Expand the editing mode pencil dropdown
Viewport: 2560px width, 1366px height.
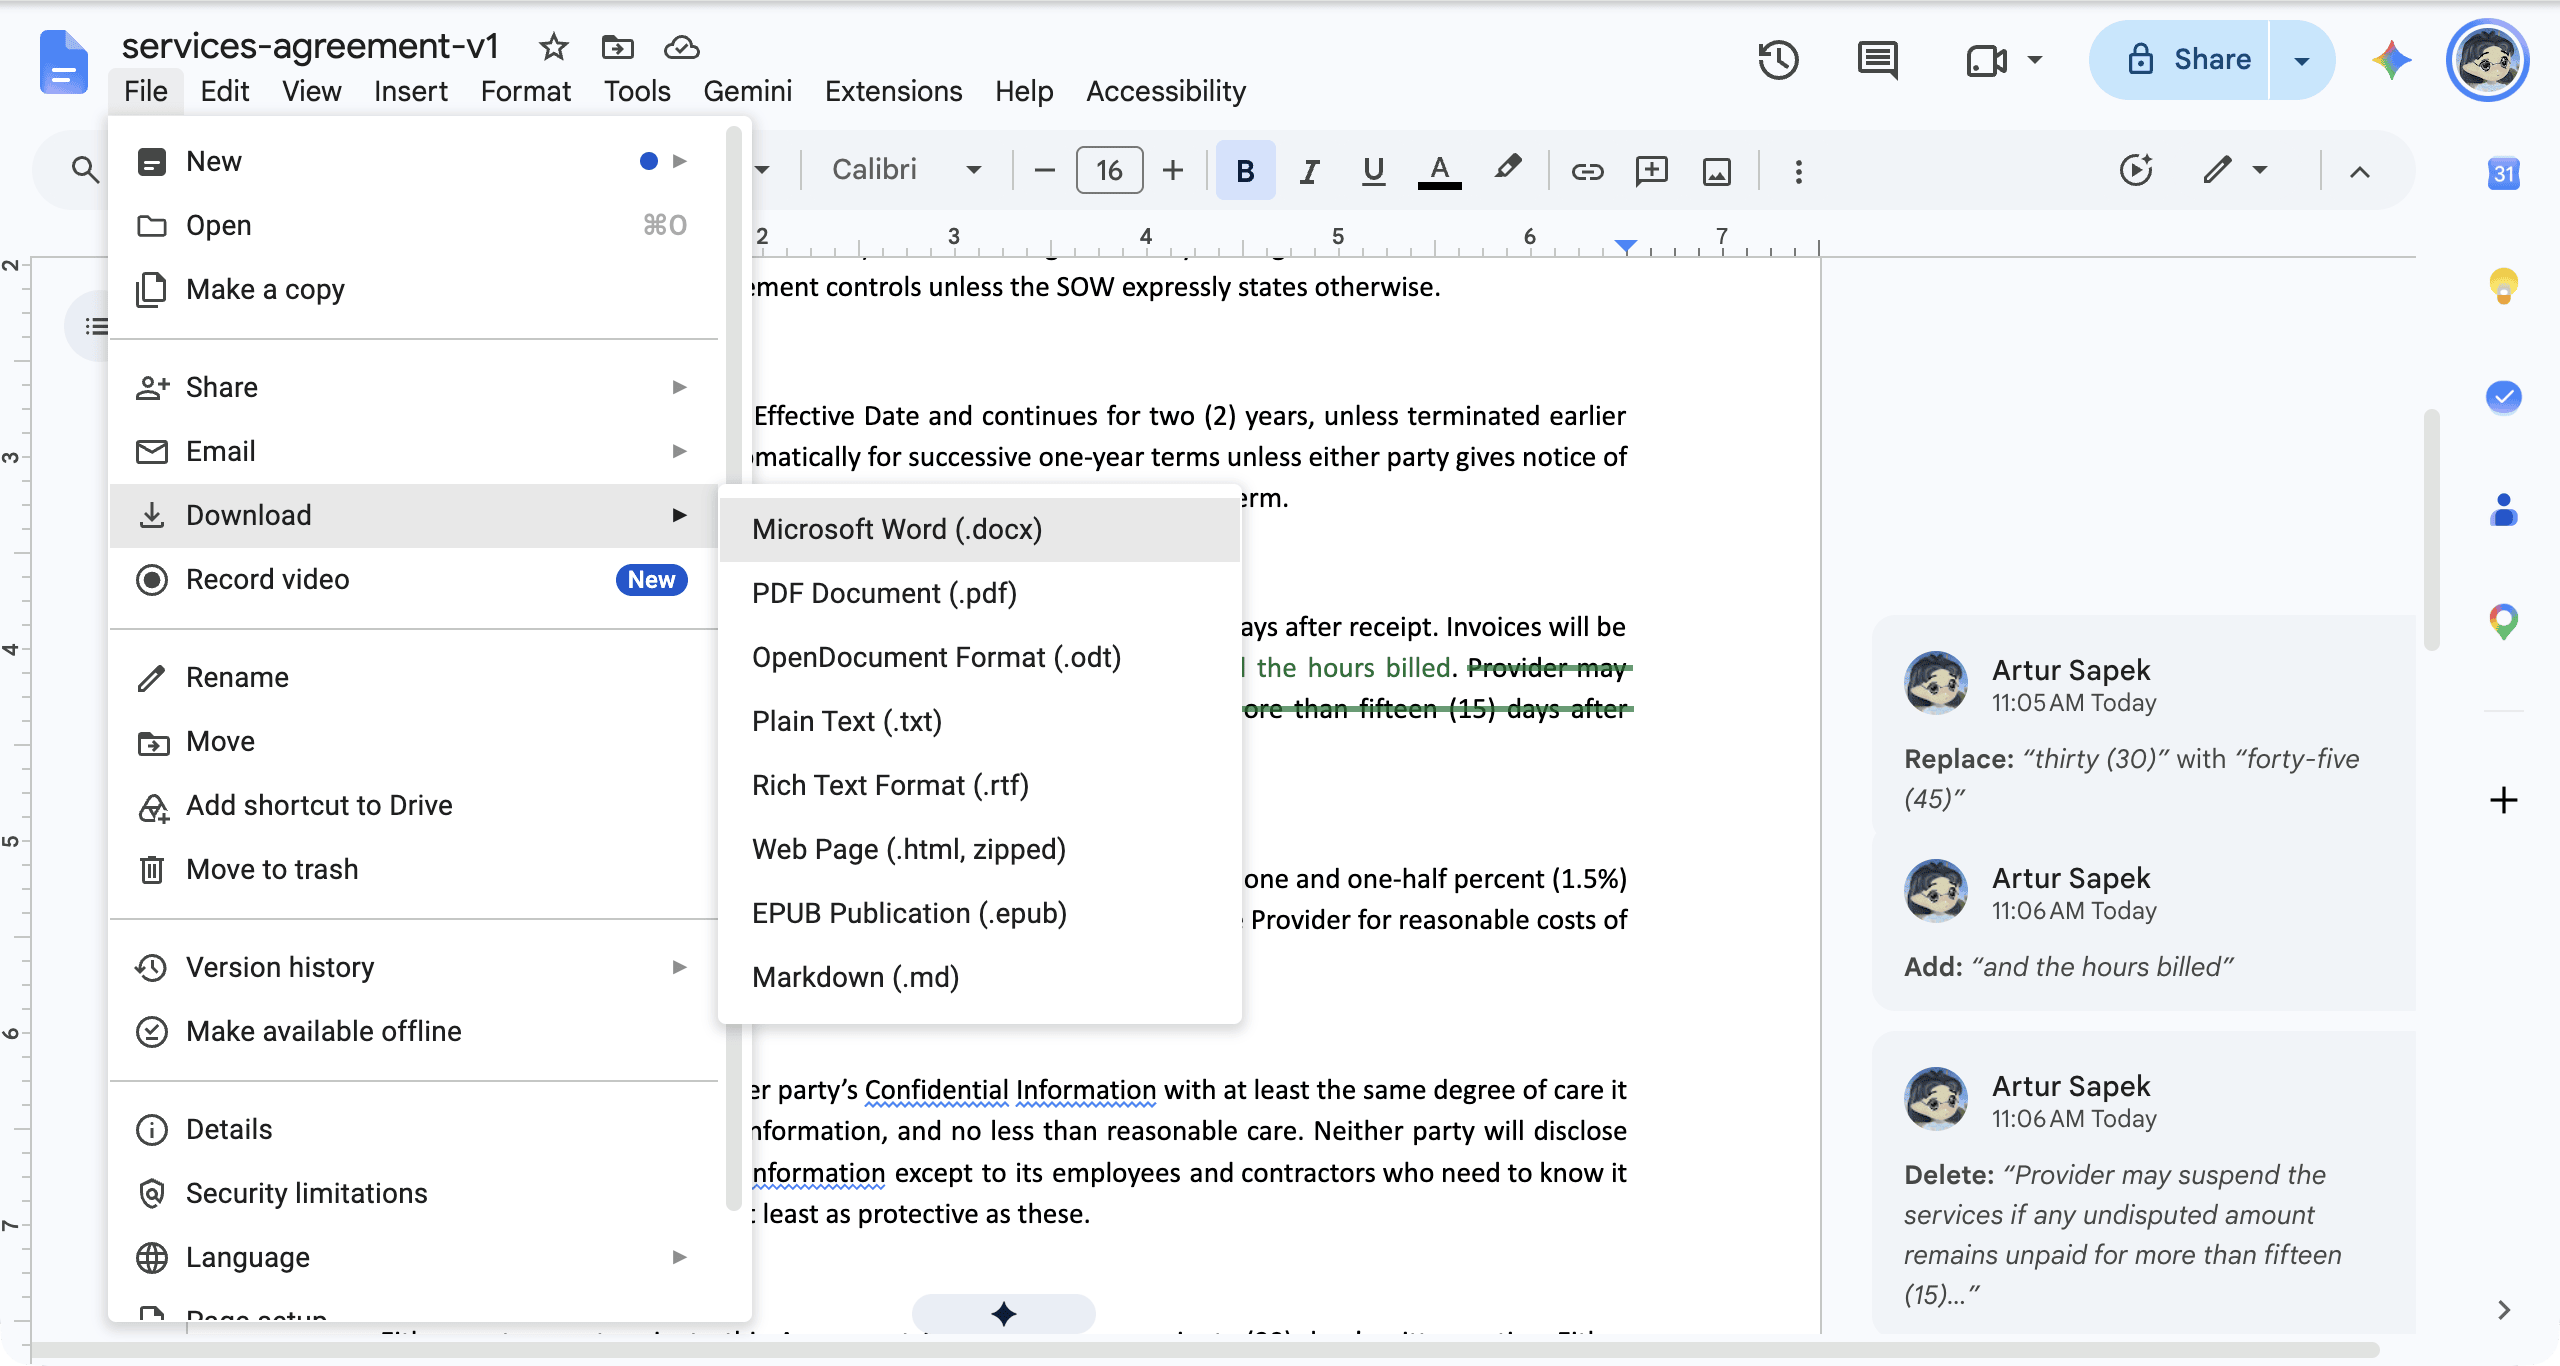pyautogui.click(x=2260, y=170)
